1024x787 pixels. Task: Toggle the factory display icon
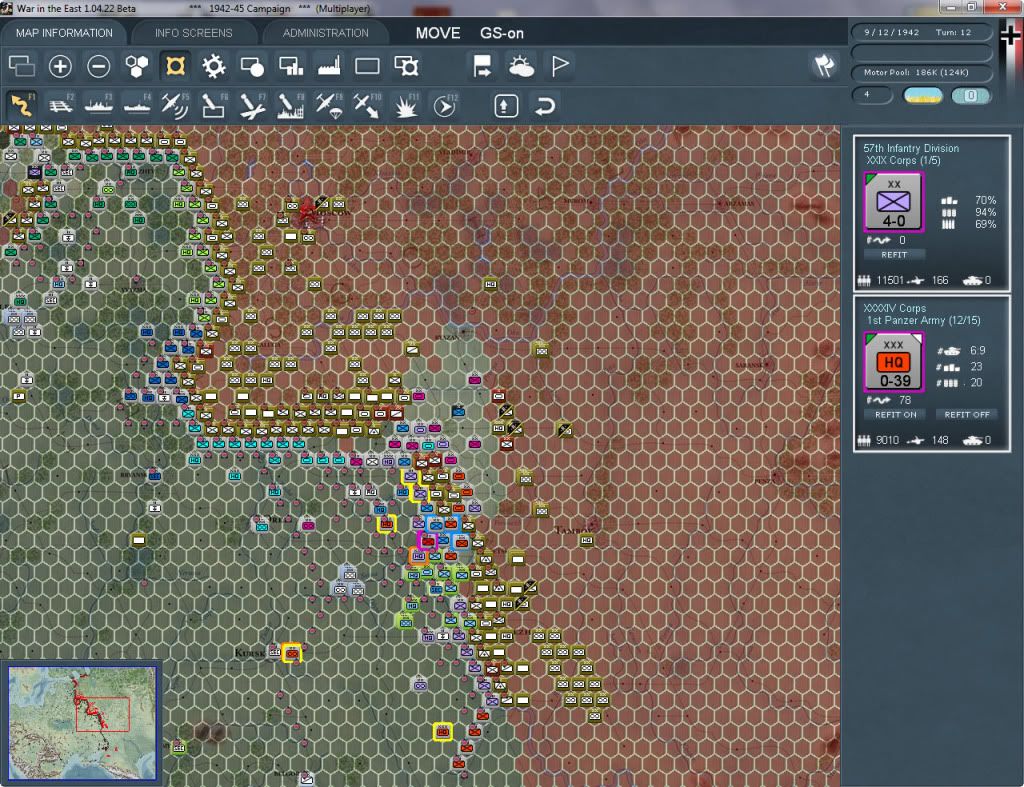(x=329, y=66)
